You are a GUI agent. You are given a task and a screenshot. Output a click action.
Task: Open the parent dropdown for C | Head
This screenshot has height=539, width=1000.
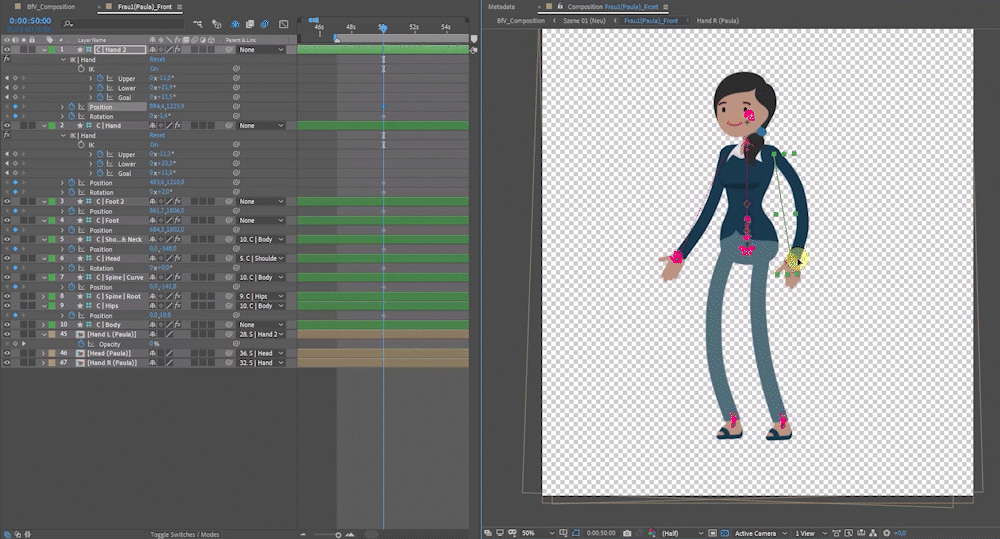(261, 258)
